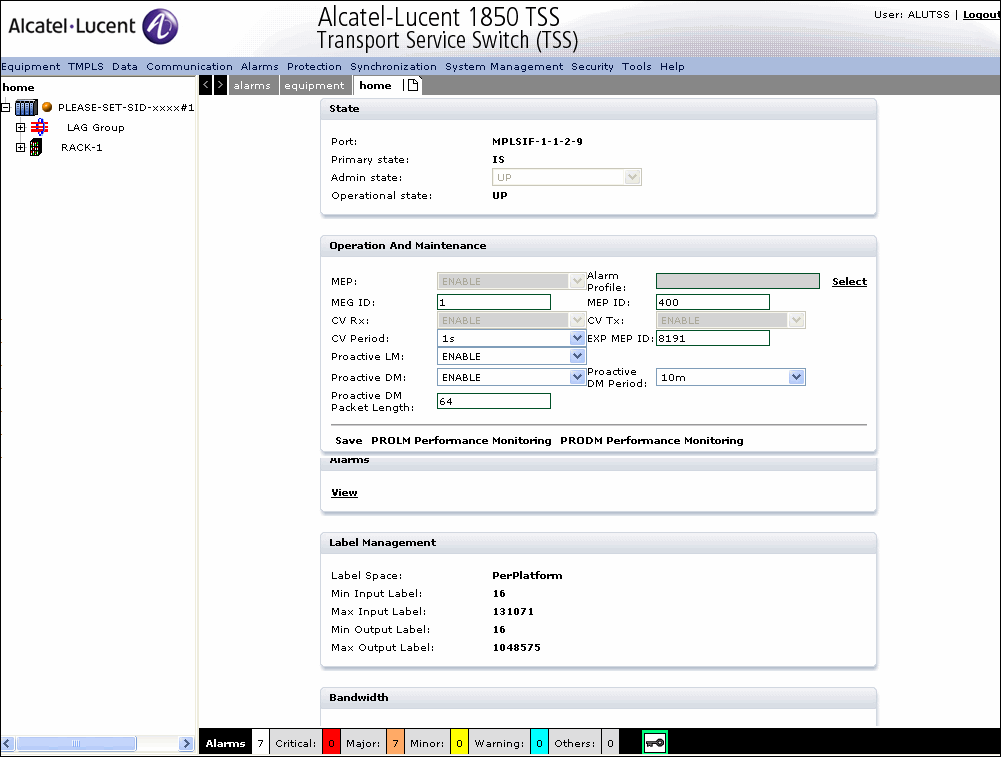Viewport: 1001px width, 757px height.
Task: Open the Proactive DM Period dropdown
Action: coord(730,377)
